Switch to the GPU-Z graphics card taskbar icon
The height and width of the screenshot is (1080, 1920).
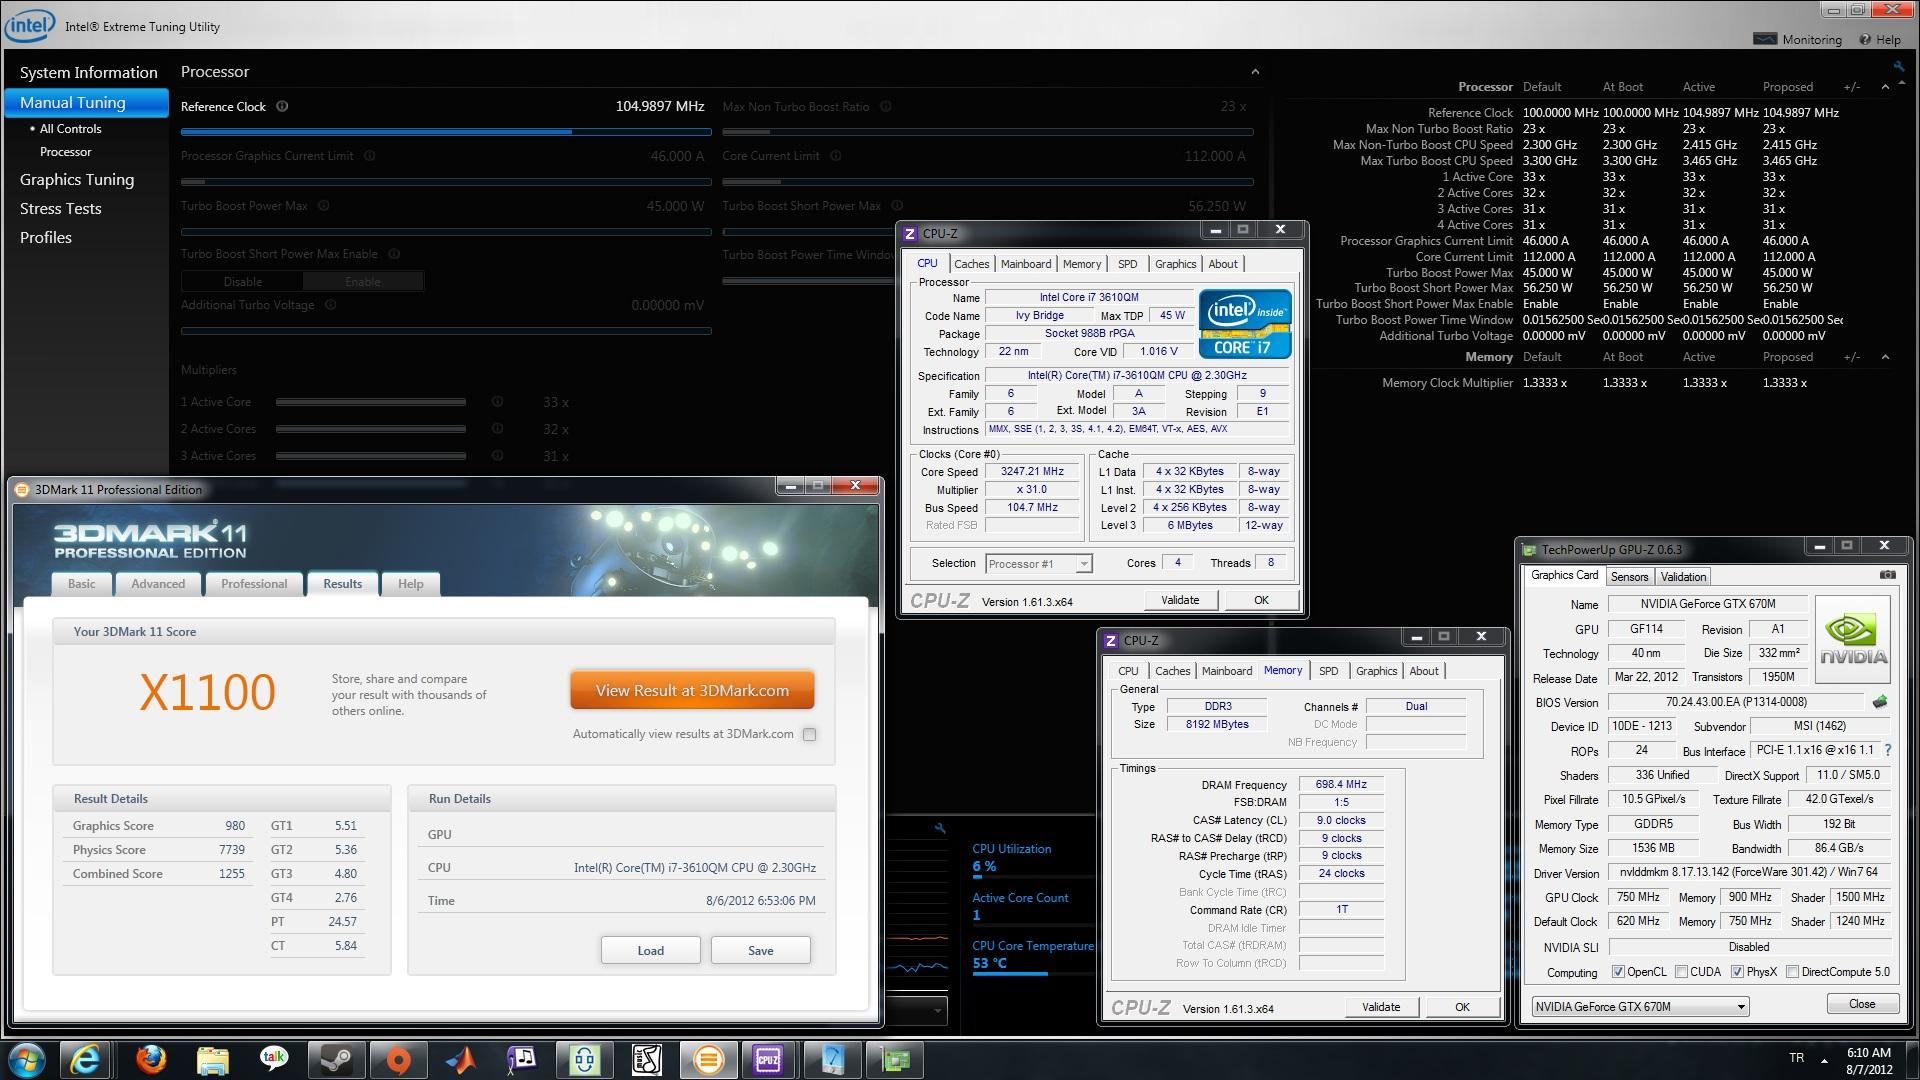pos(894,1059)
